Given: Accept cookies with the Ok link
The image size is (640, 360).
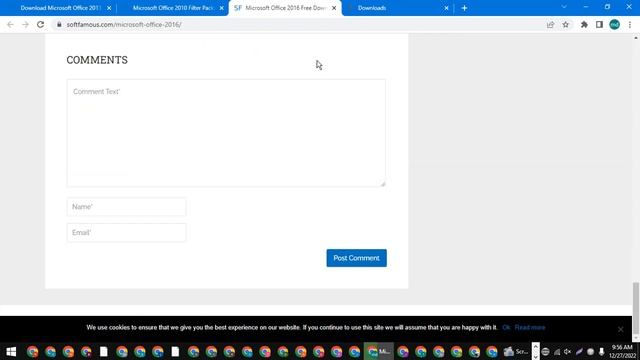Looking at the screenshot, I should click(x=506, y=327).
